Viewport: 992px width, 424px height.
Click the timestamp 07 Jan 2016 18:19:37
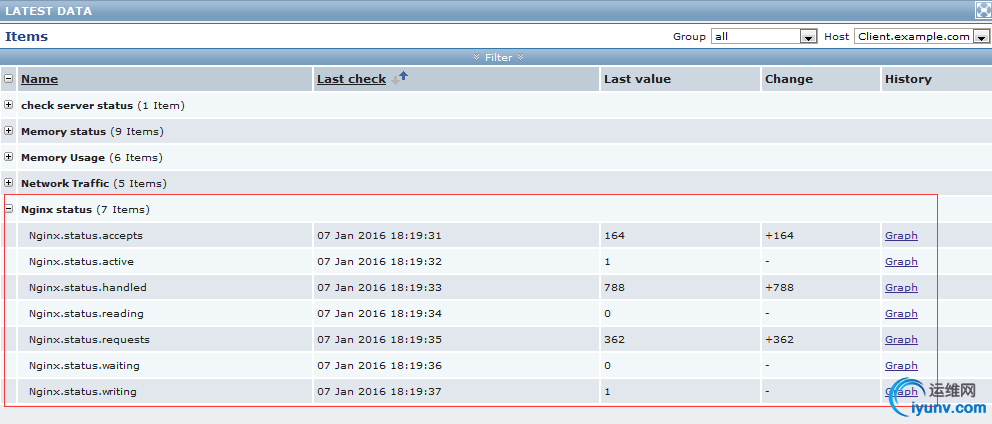pyautogui.click(x=379, y=391)
